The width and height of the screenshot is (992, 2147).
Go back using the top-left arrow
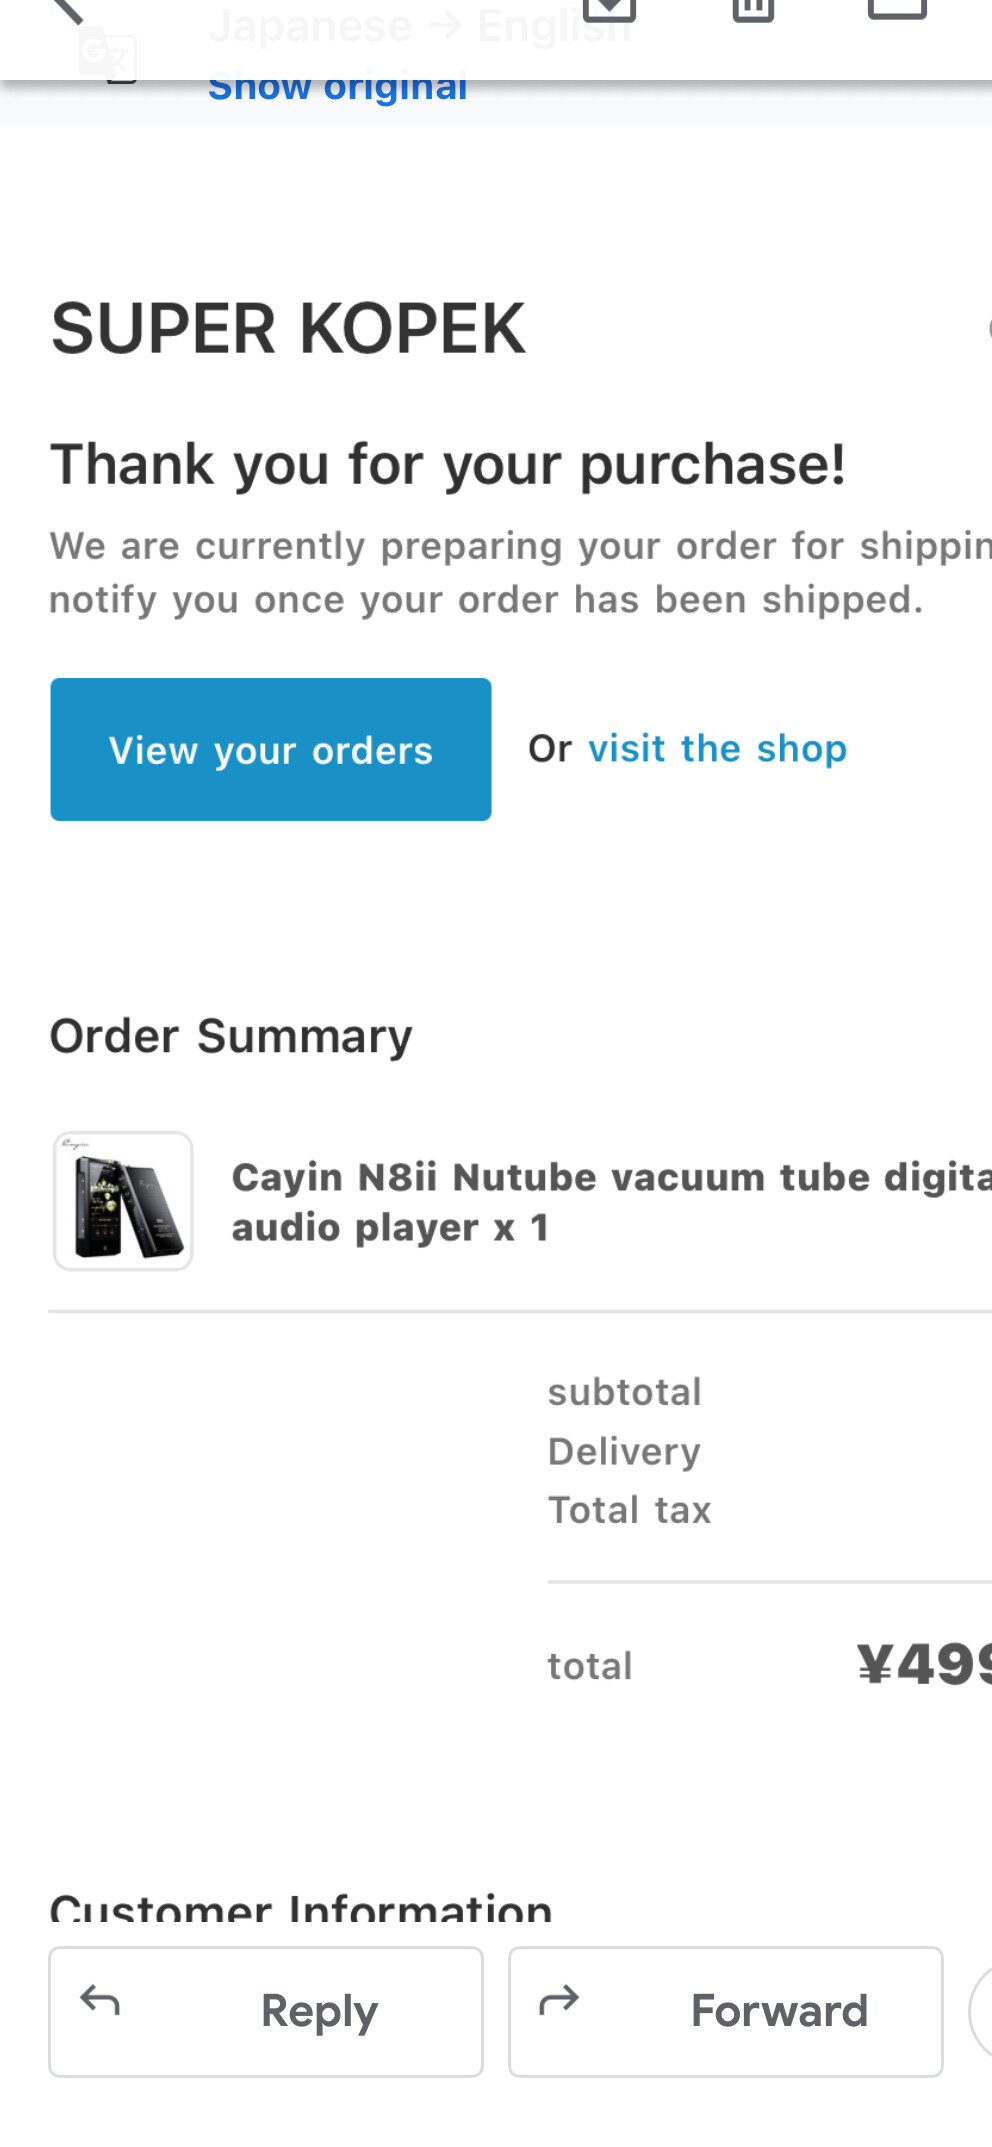pyautogui.click(x=66, y=10)
